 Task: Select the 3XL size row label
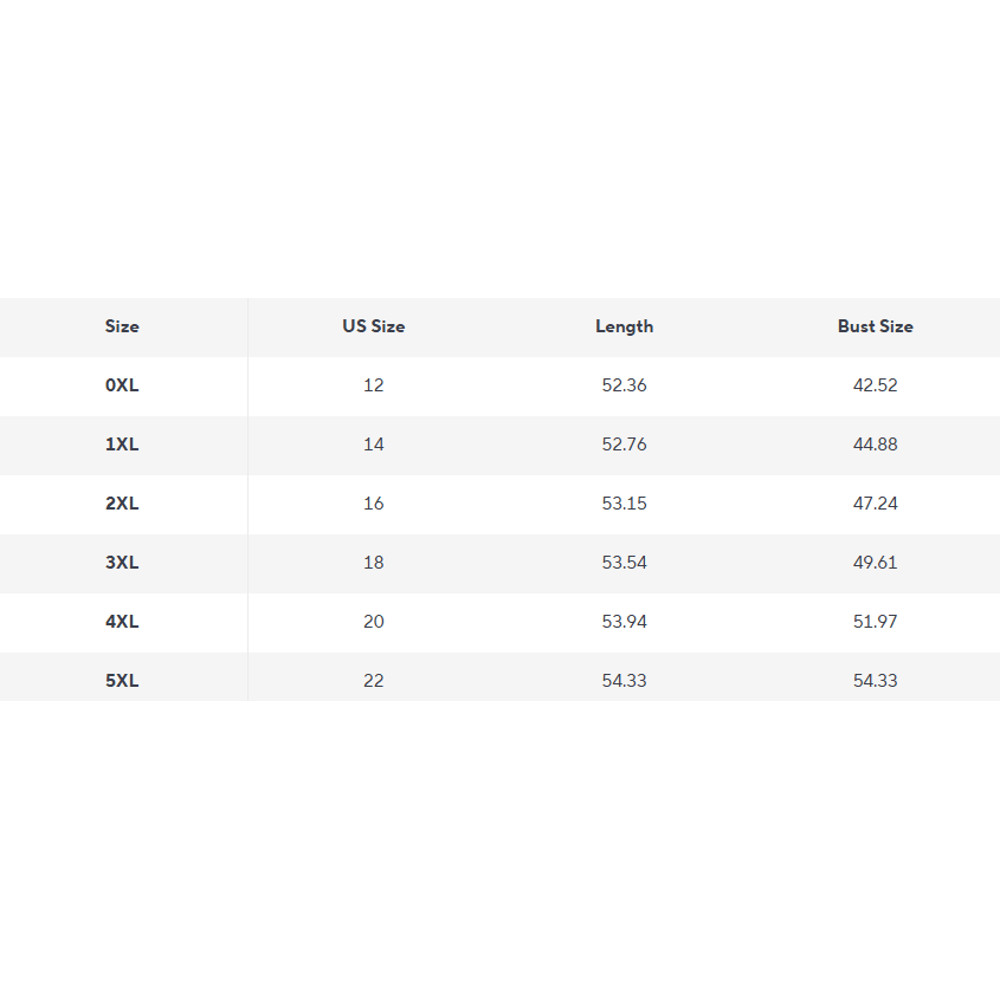[x=122, y=562]
